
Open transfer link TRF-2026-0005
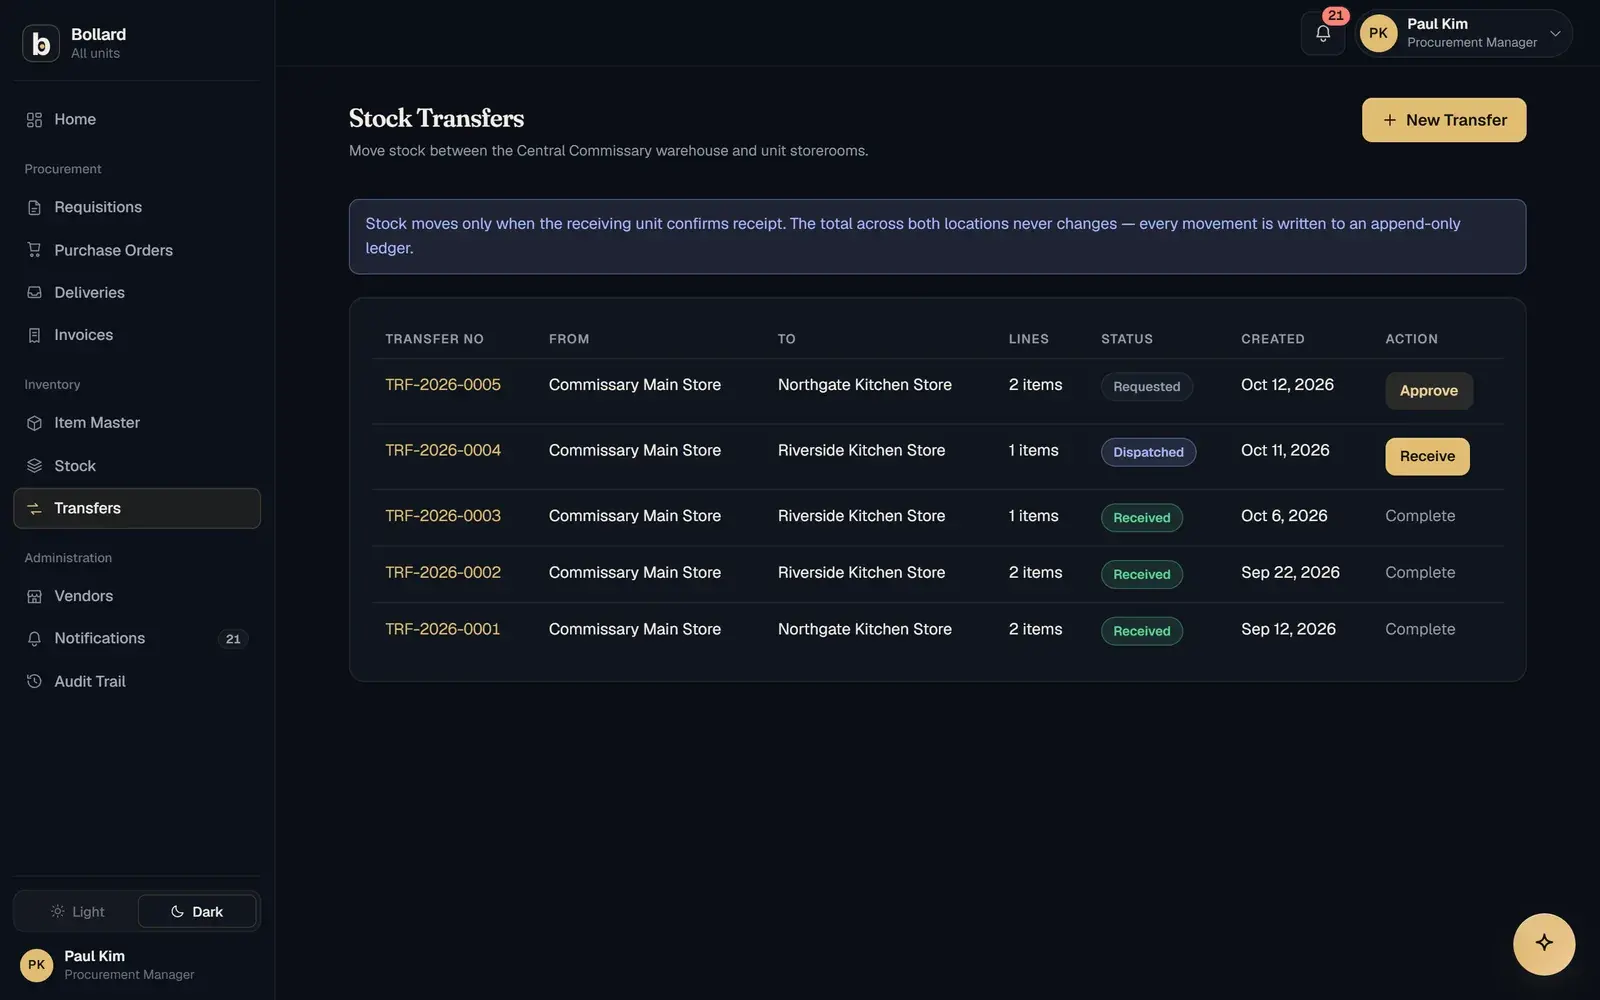click(443, 385)
